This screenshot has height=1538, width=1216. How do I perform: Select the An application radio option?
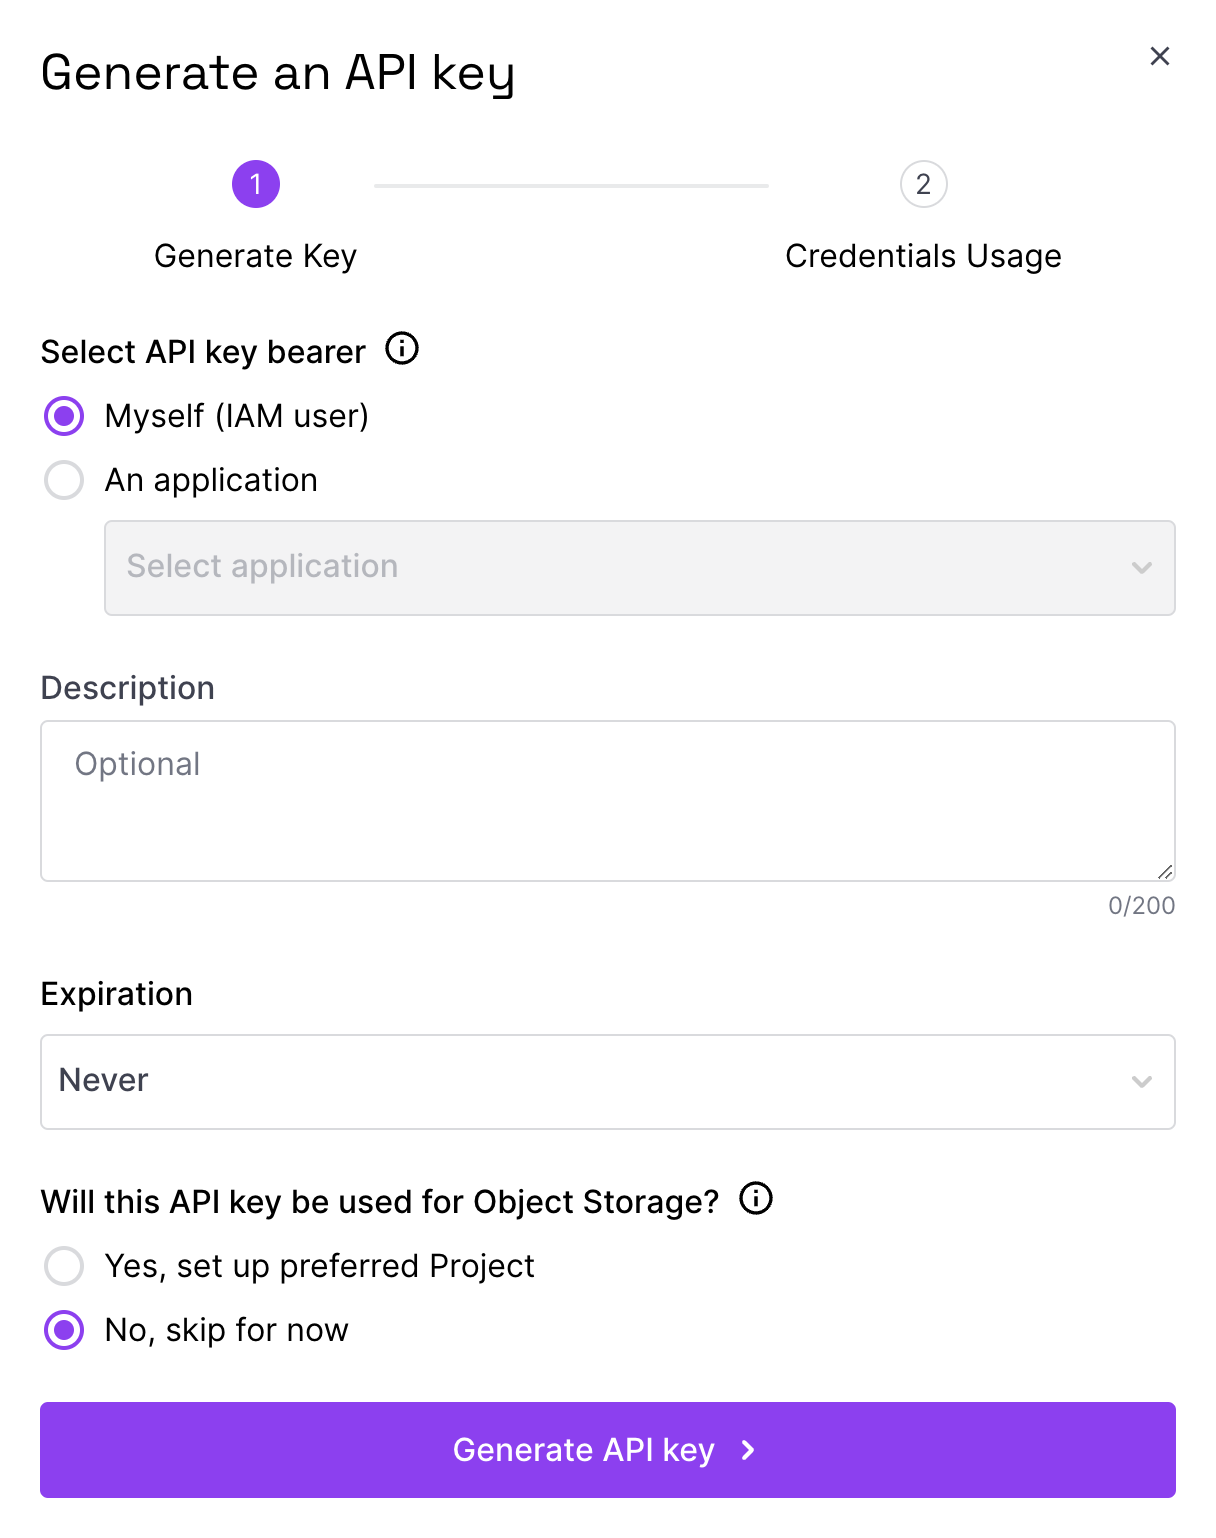[x=63, y=480]
